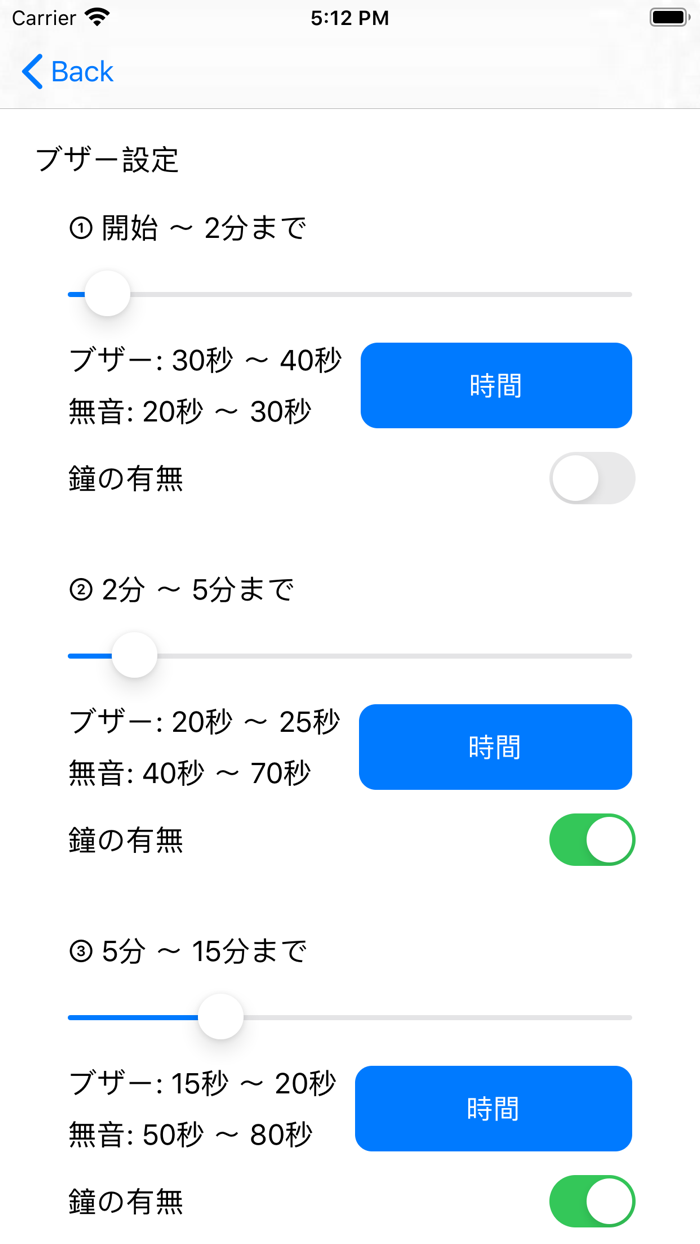Tap the ② circled number for section two

(x=80, y=590)
